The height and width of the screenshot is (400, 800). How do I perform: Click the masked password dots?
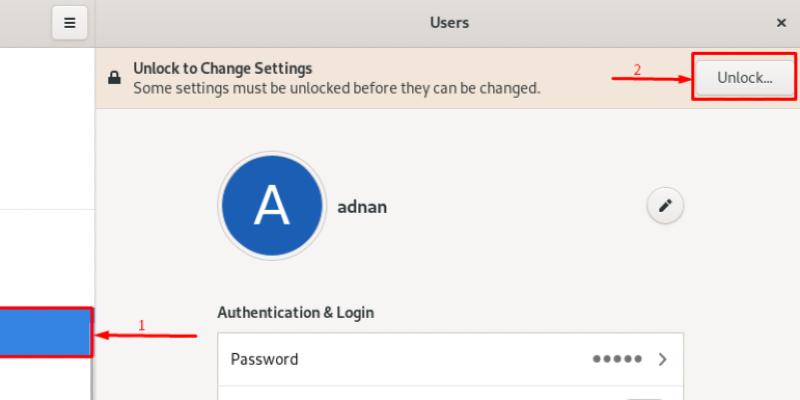coord(617,359)
